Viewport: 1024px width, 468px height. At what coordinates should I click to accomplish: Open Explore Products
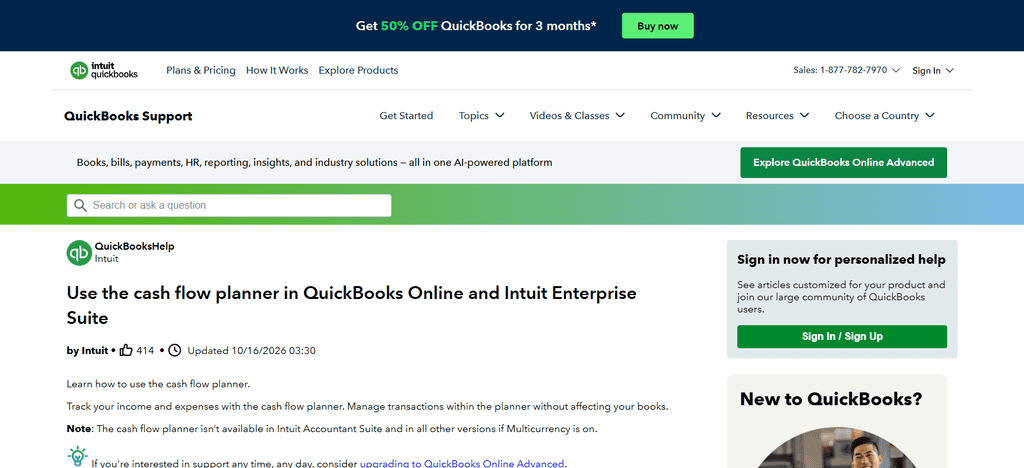(358, 70)
